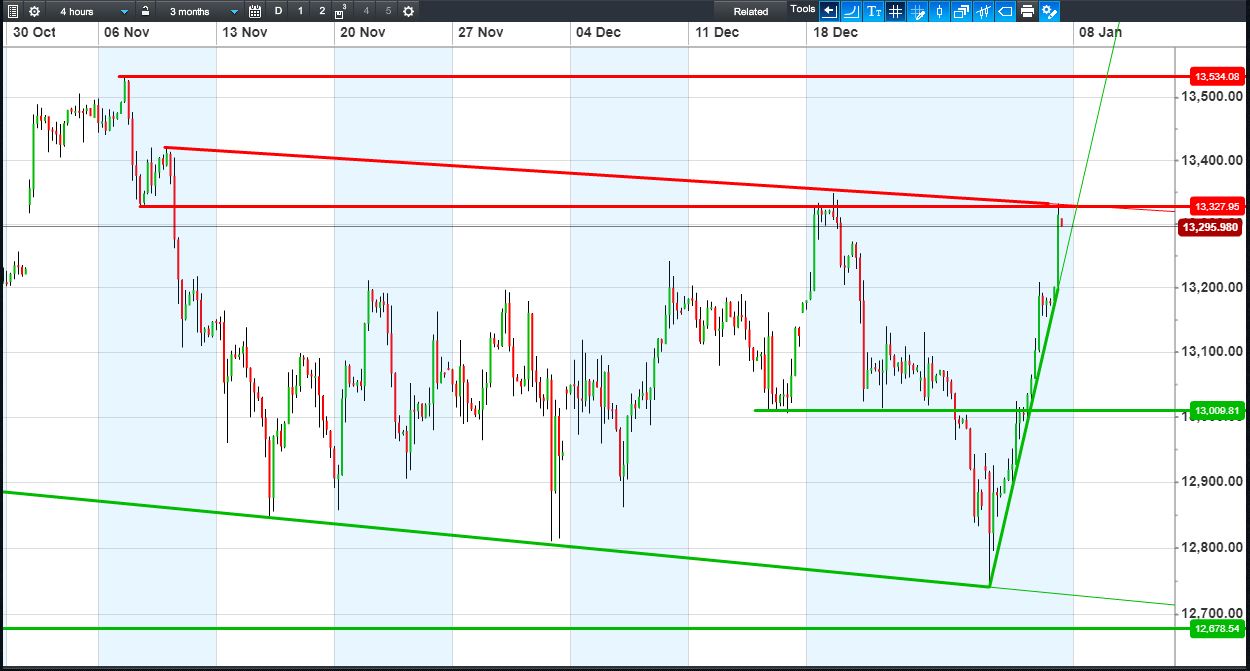Screen dimensions: 1250x671
Task: Click the 08 Jan date axis label
Action: point(1100,32)
